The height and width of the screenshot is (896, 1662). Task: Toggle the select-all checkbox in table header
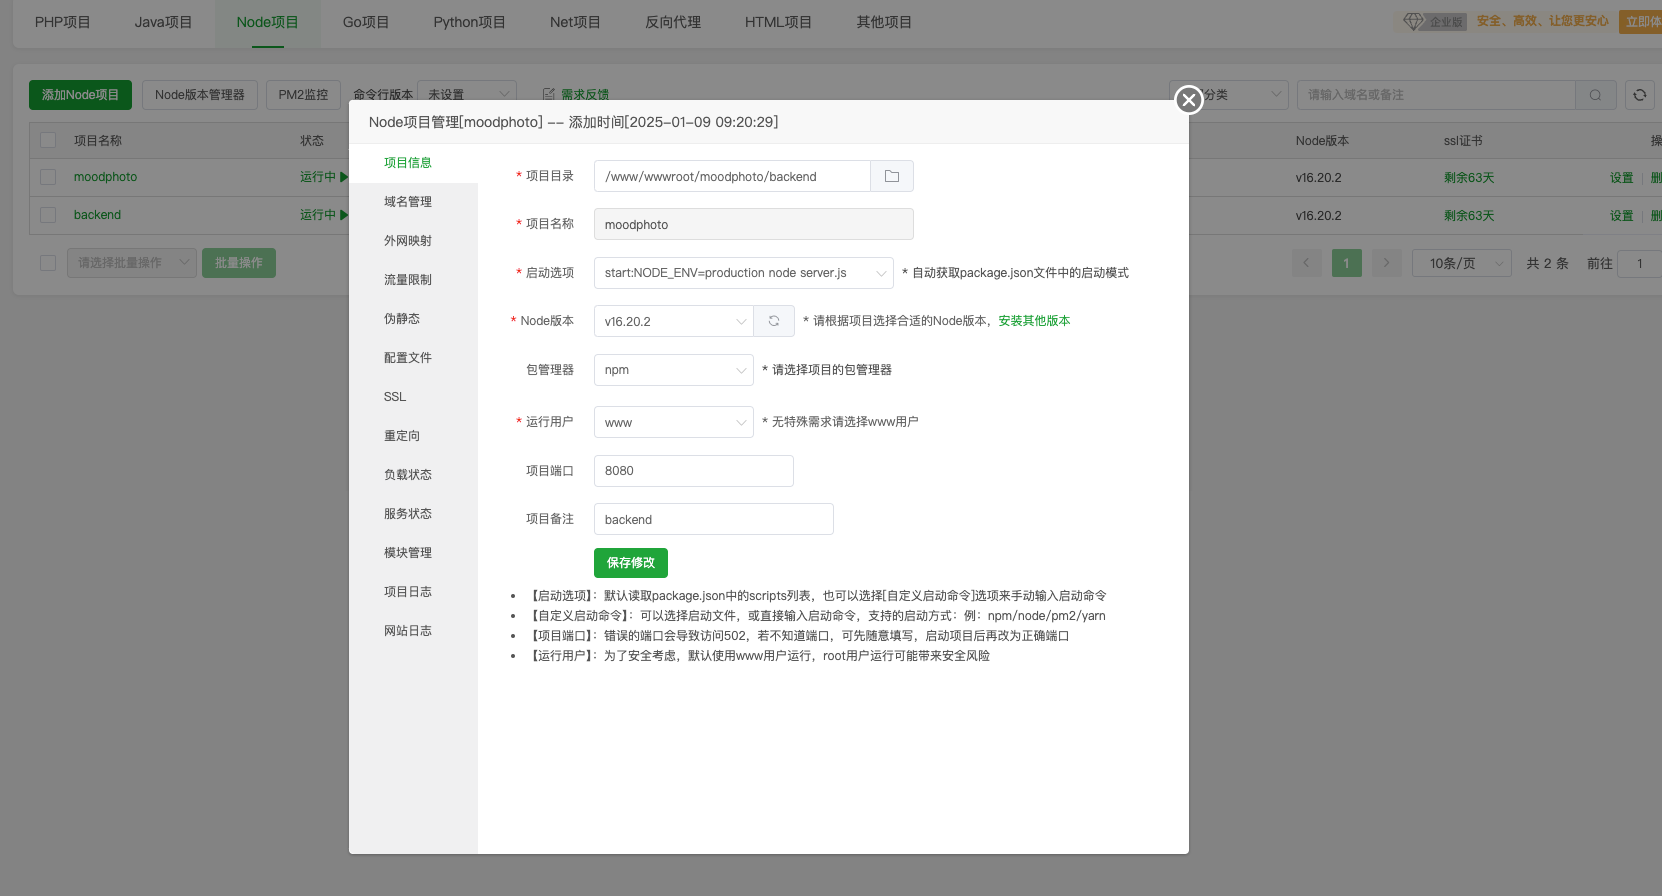pyautogui.click(x=48, y=140)
